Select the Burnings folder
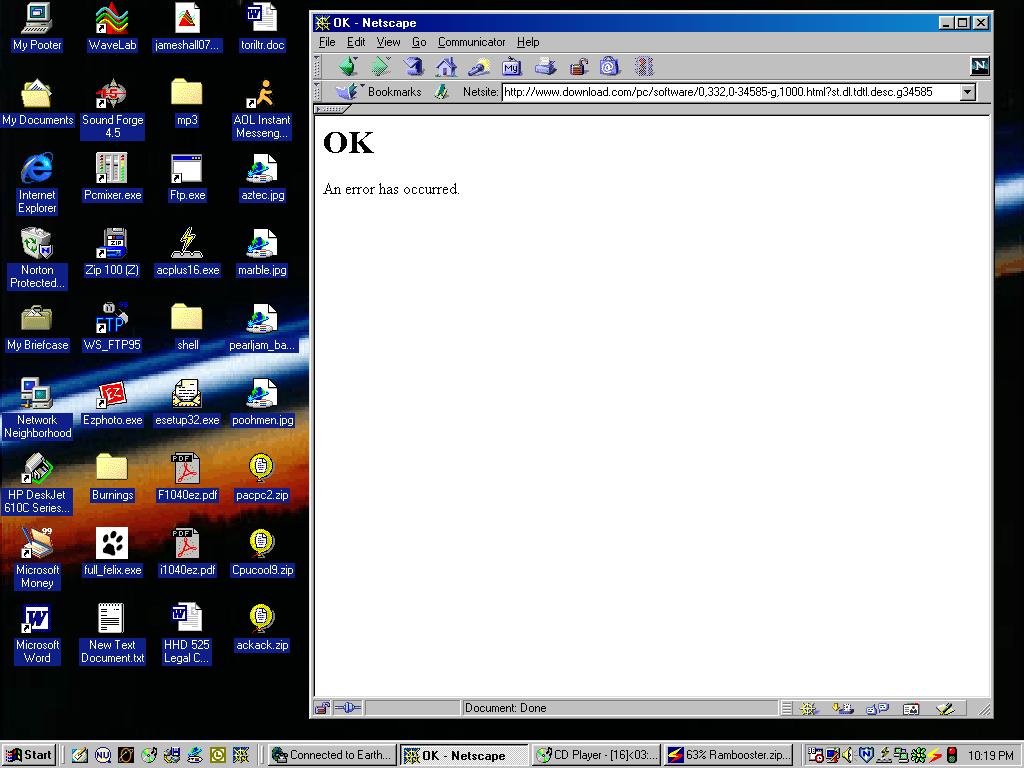The height and width of the screenshot is (768, 1024). pyautogui.click(x=112, y=477)
